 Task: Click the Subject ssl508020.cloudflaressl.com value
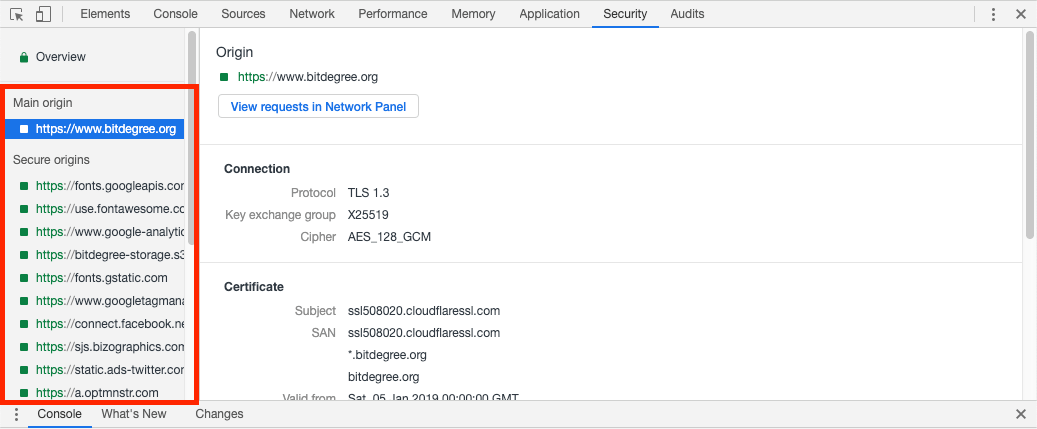424,311
